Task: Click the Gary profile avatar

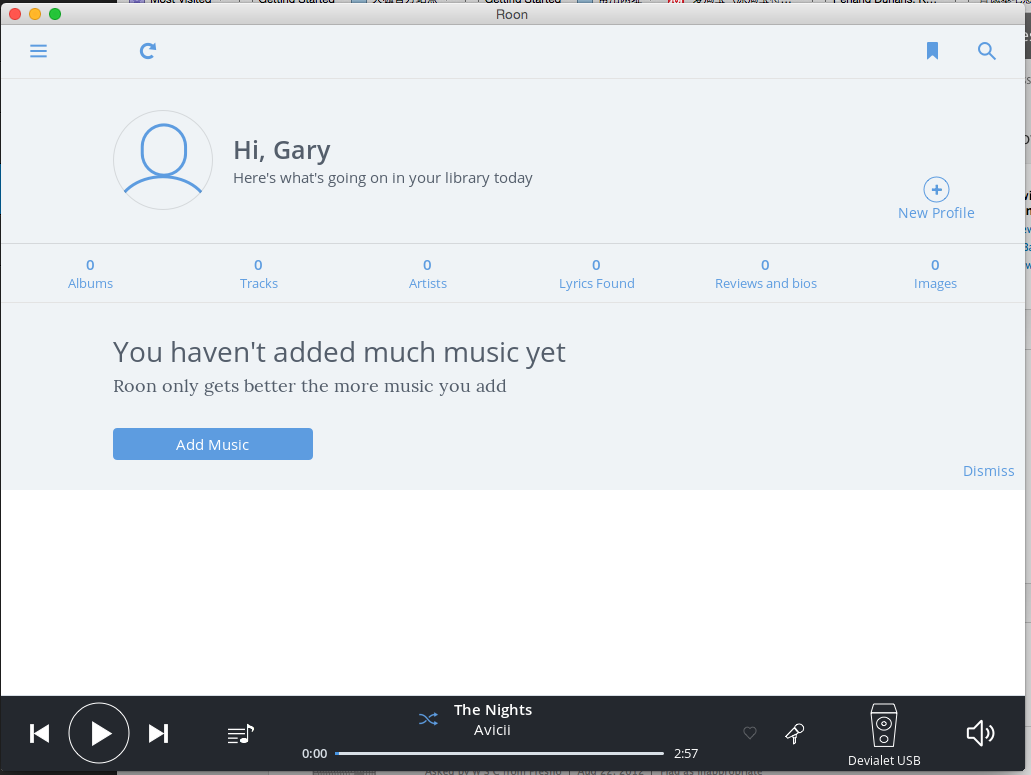Action: tap(163, 160)
